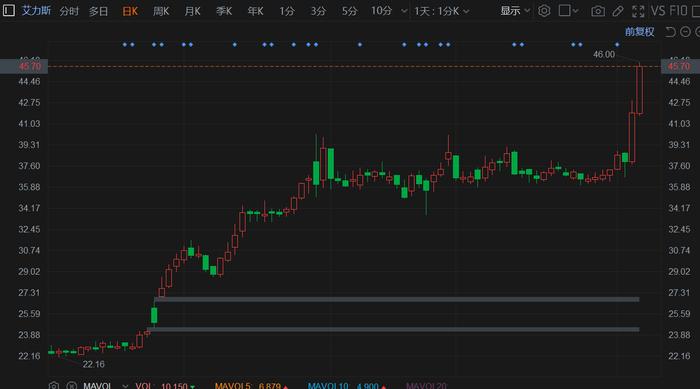Switch to the 分时 tab
Viewport: 700px width, 389px height.
point(69,11)
